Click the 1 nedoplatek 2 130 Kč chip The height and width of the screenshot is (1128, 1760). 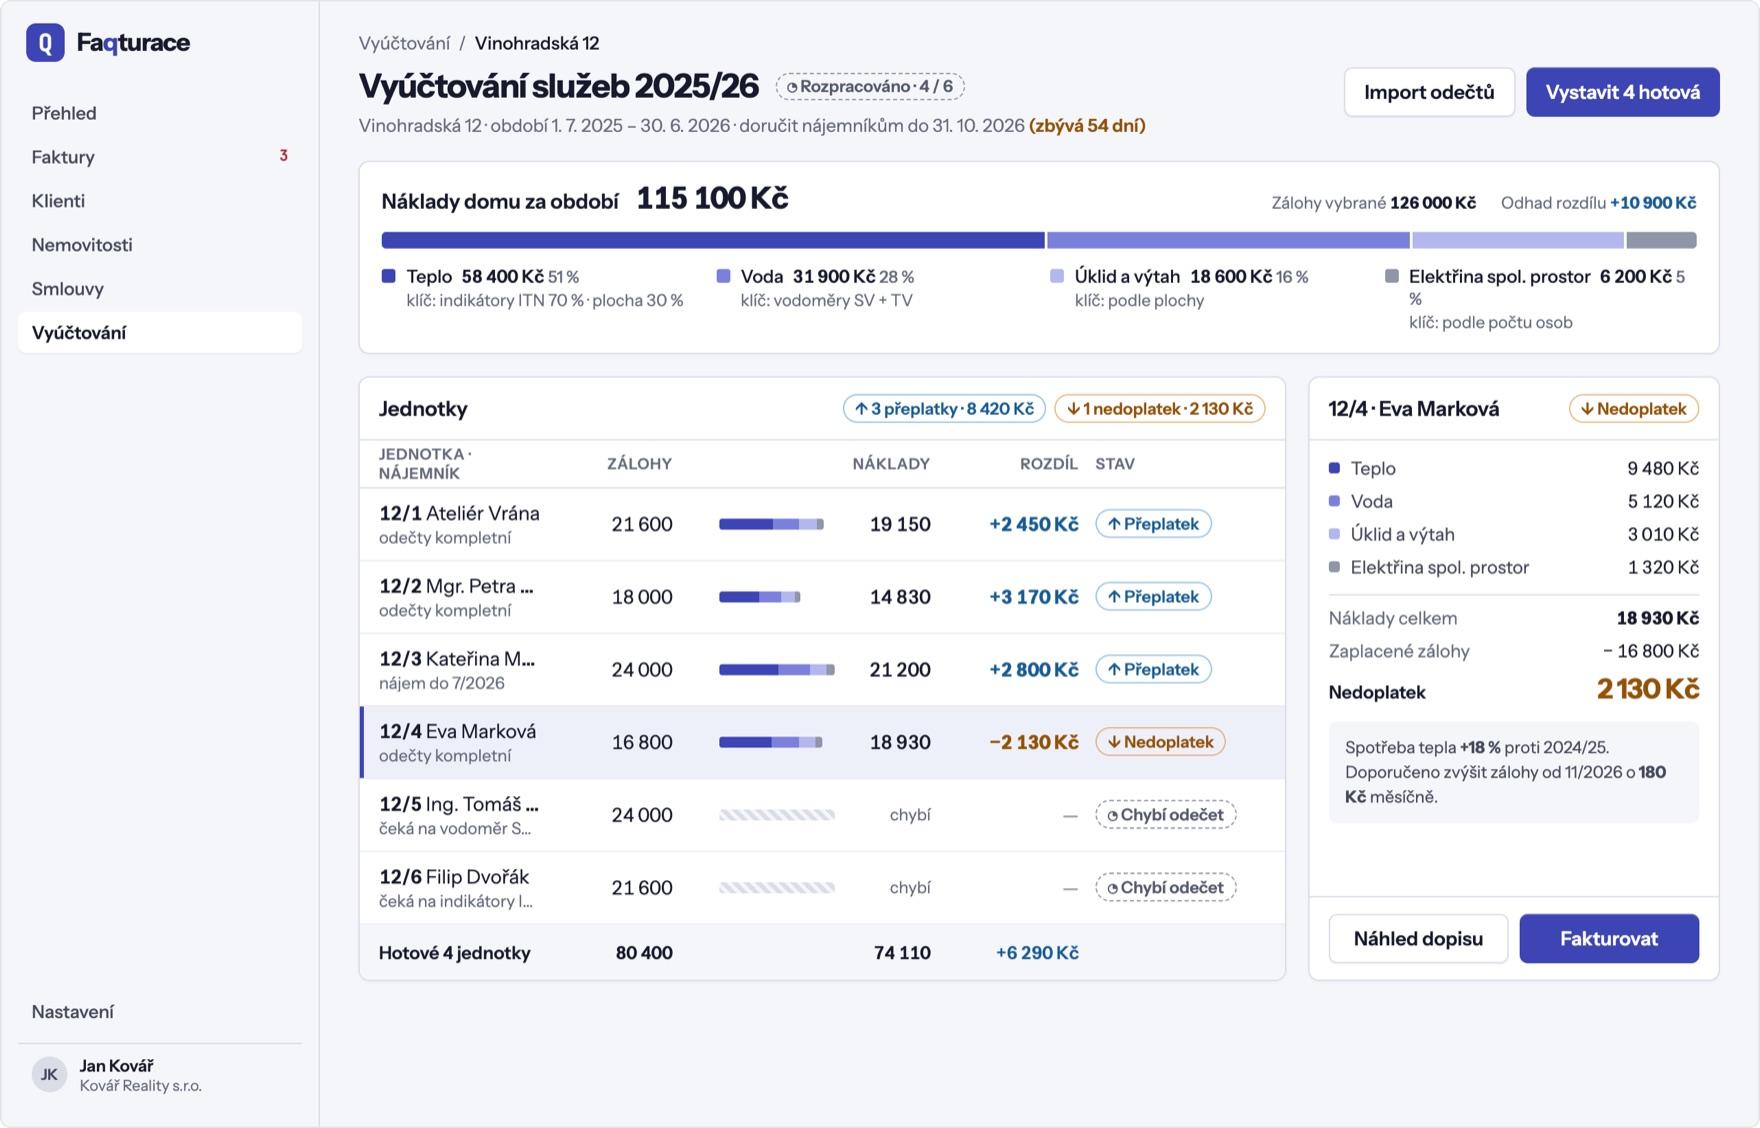pos(1160,409)
